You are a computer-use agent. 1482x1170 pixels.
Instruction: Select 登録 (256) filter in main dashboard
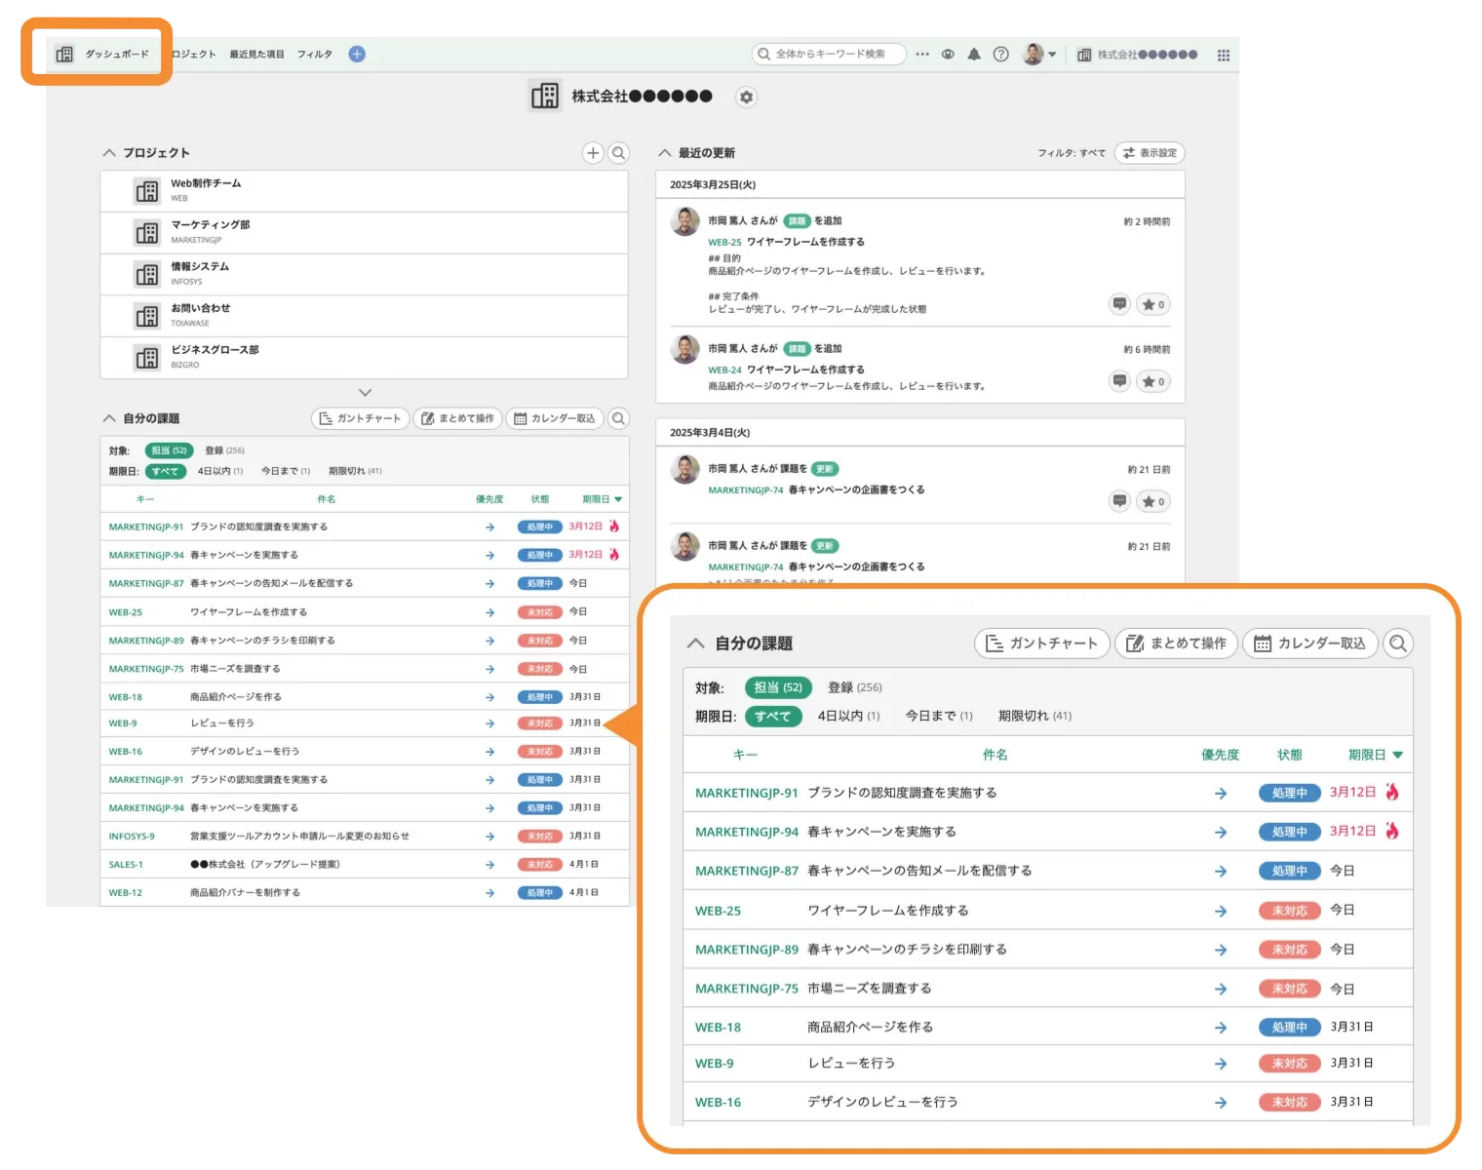[224, 450]
